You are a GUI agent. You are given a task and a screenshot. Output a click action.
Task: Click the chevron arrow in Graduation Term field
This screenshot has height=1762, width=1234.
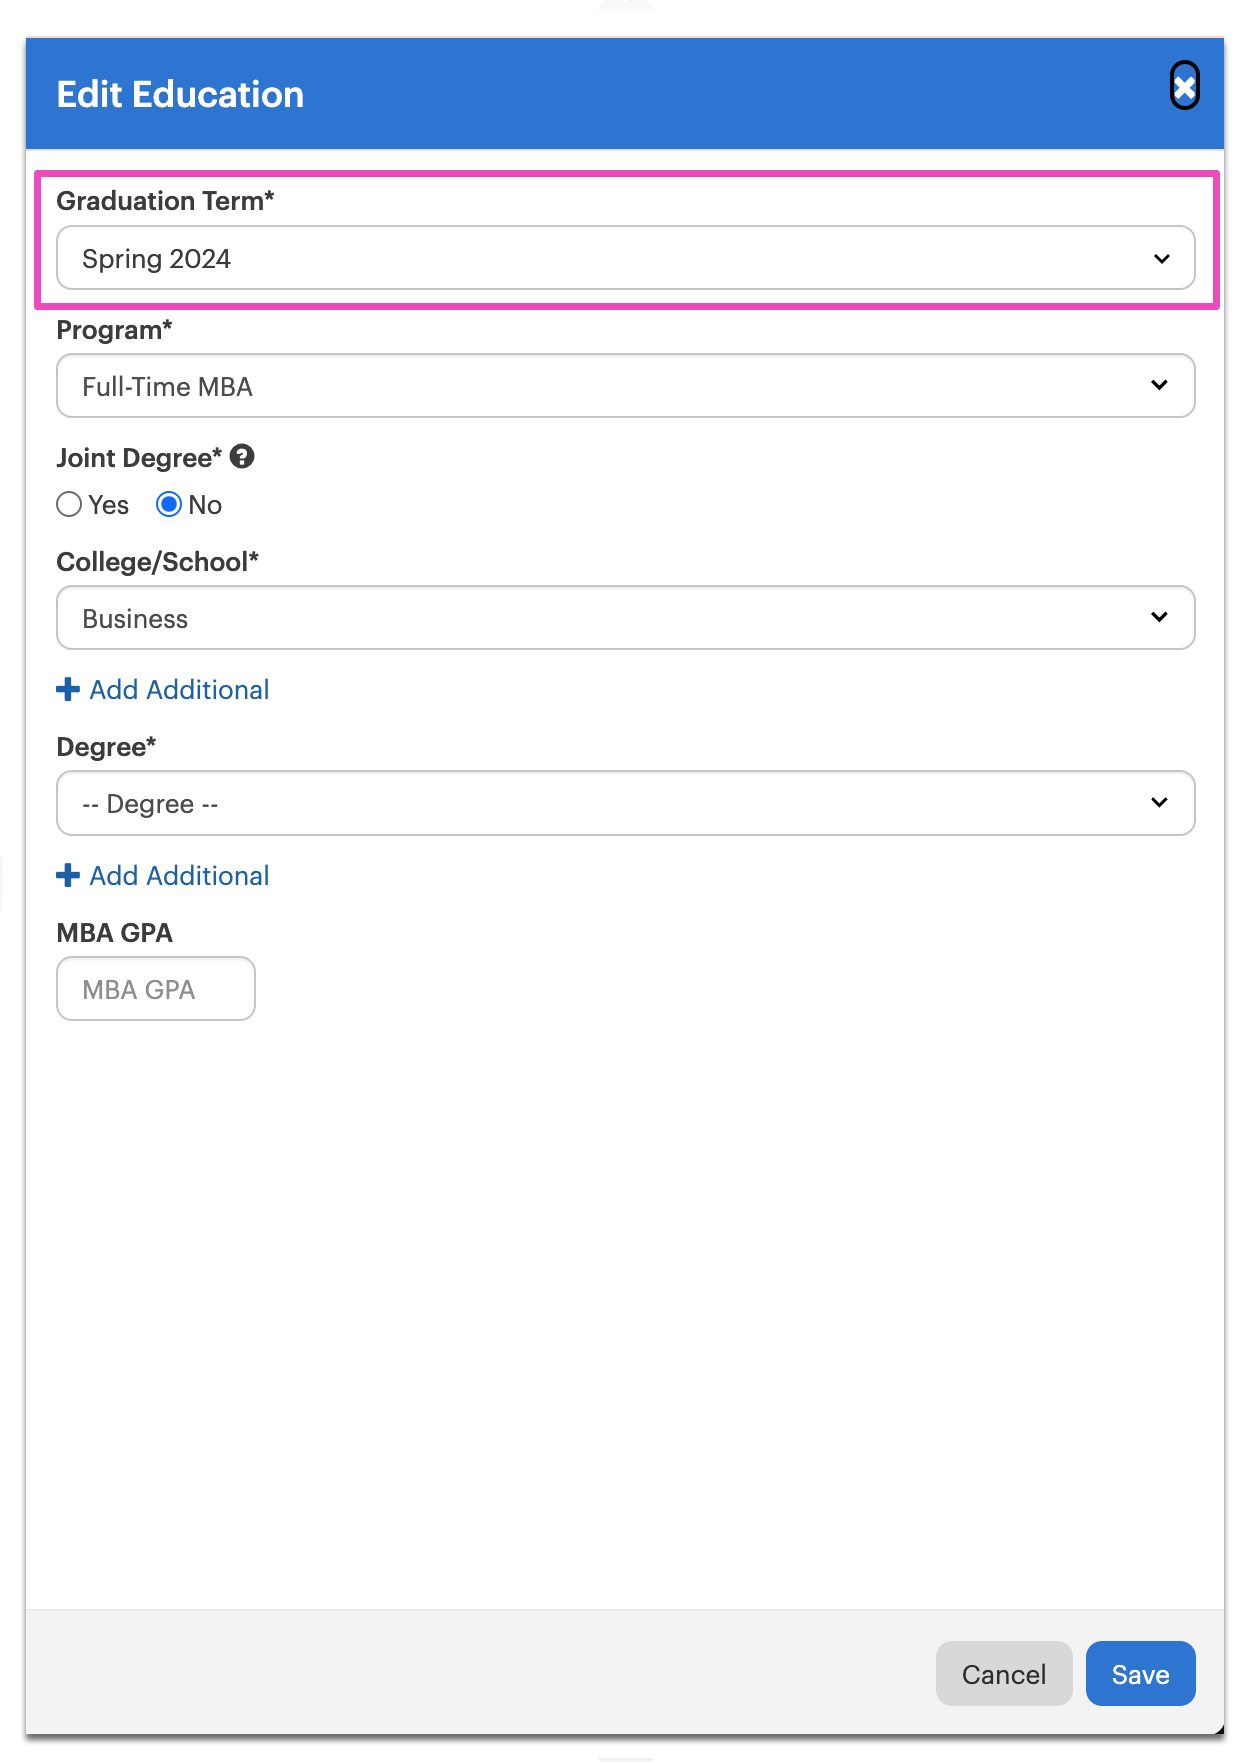pos(1161,259)
